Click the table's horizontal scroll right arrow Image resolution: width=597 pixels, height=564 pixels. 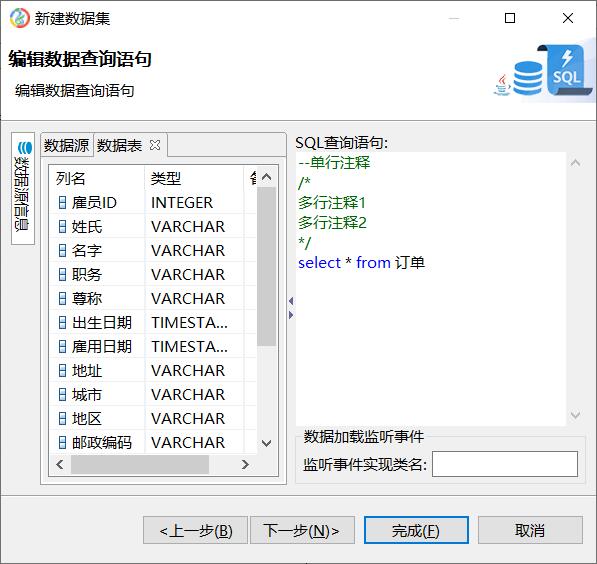pos(245,464)
